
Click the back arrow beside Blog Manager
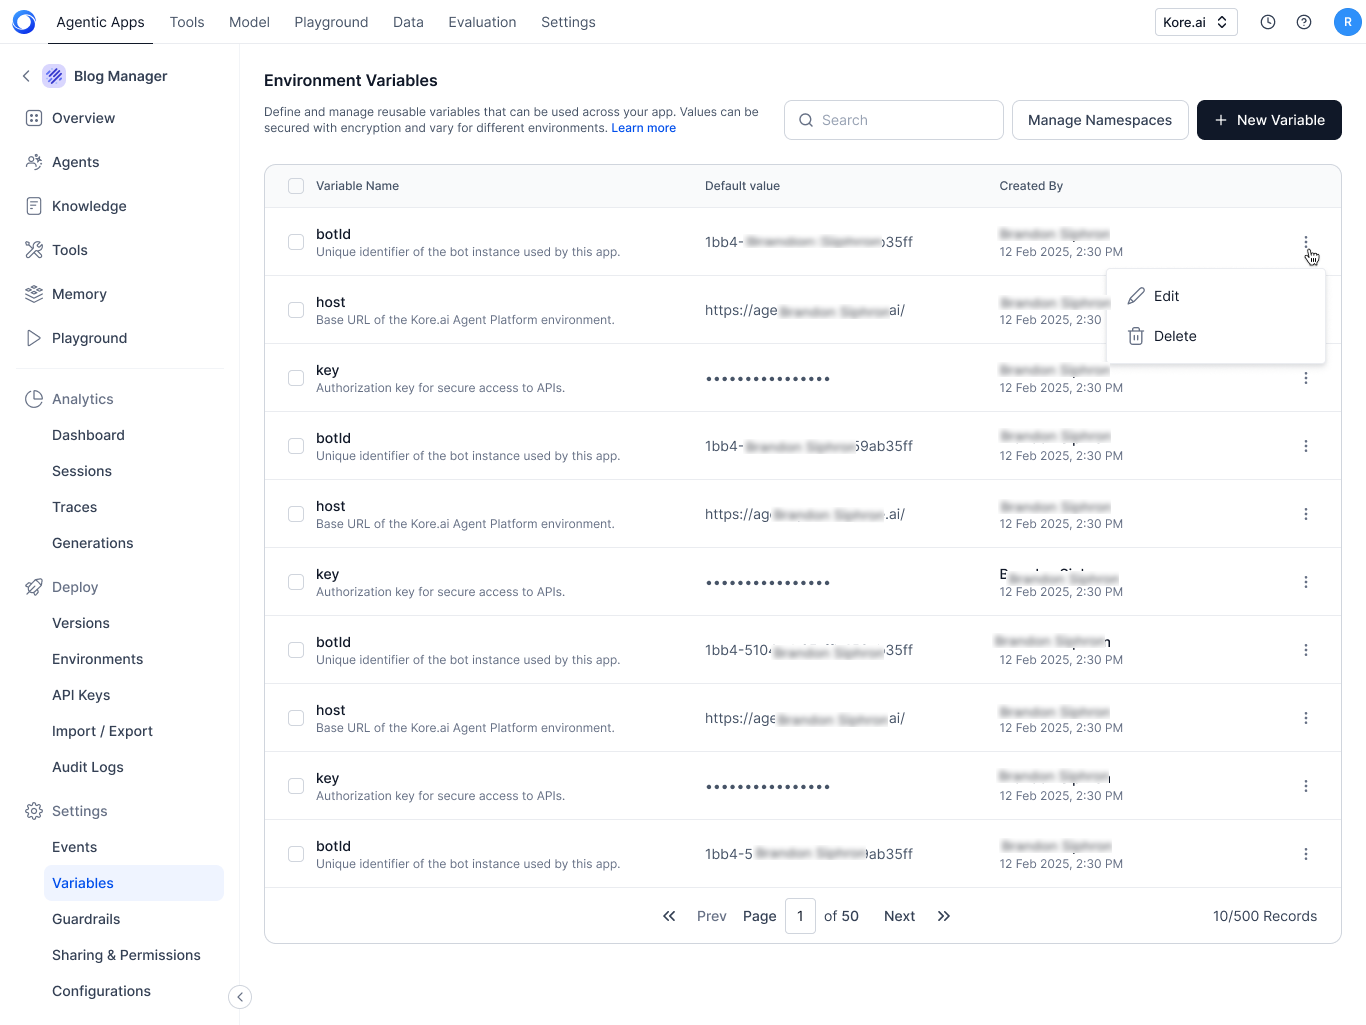click(x=26, y=76)
